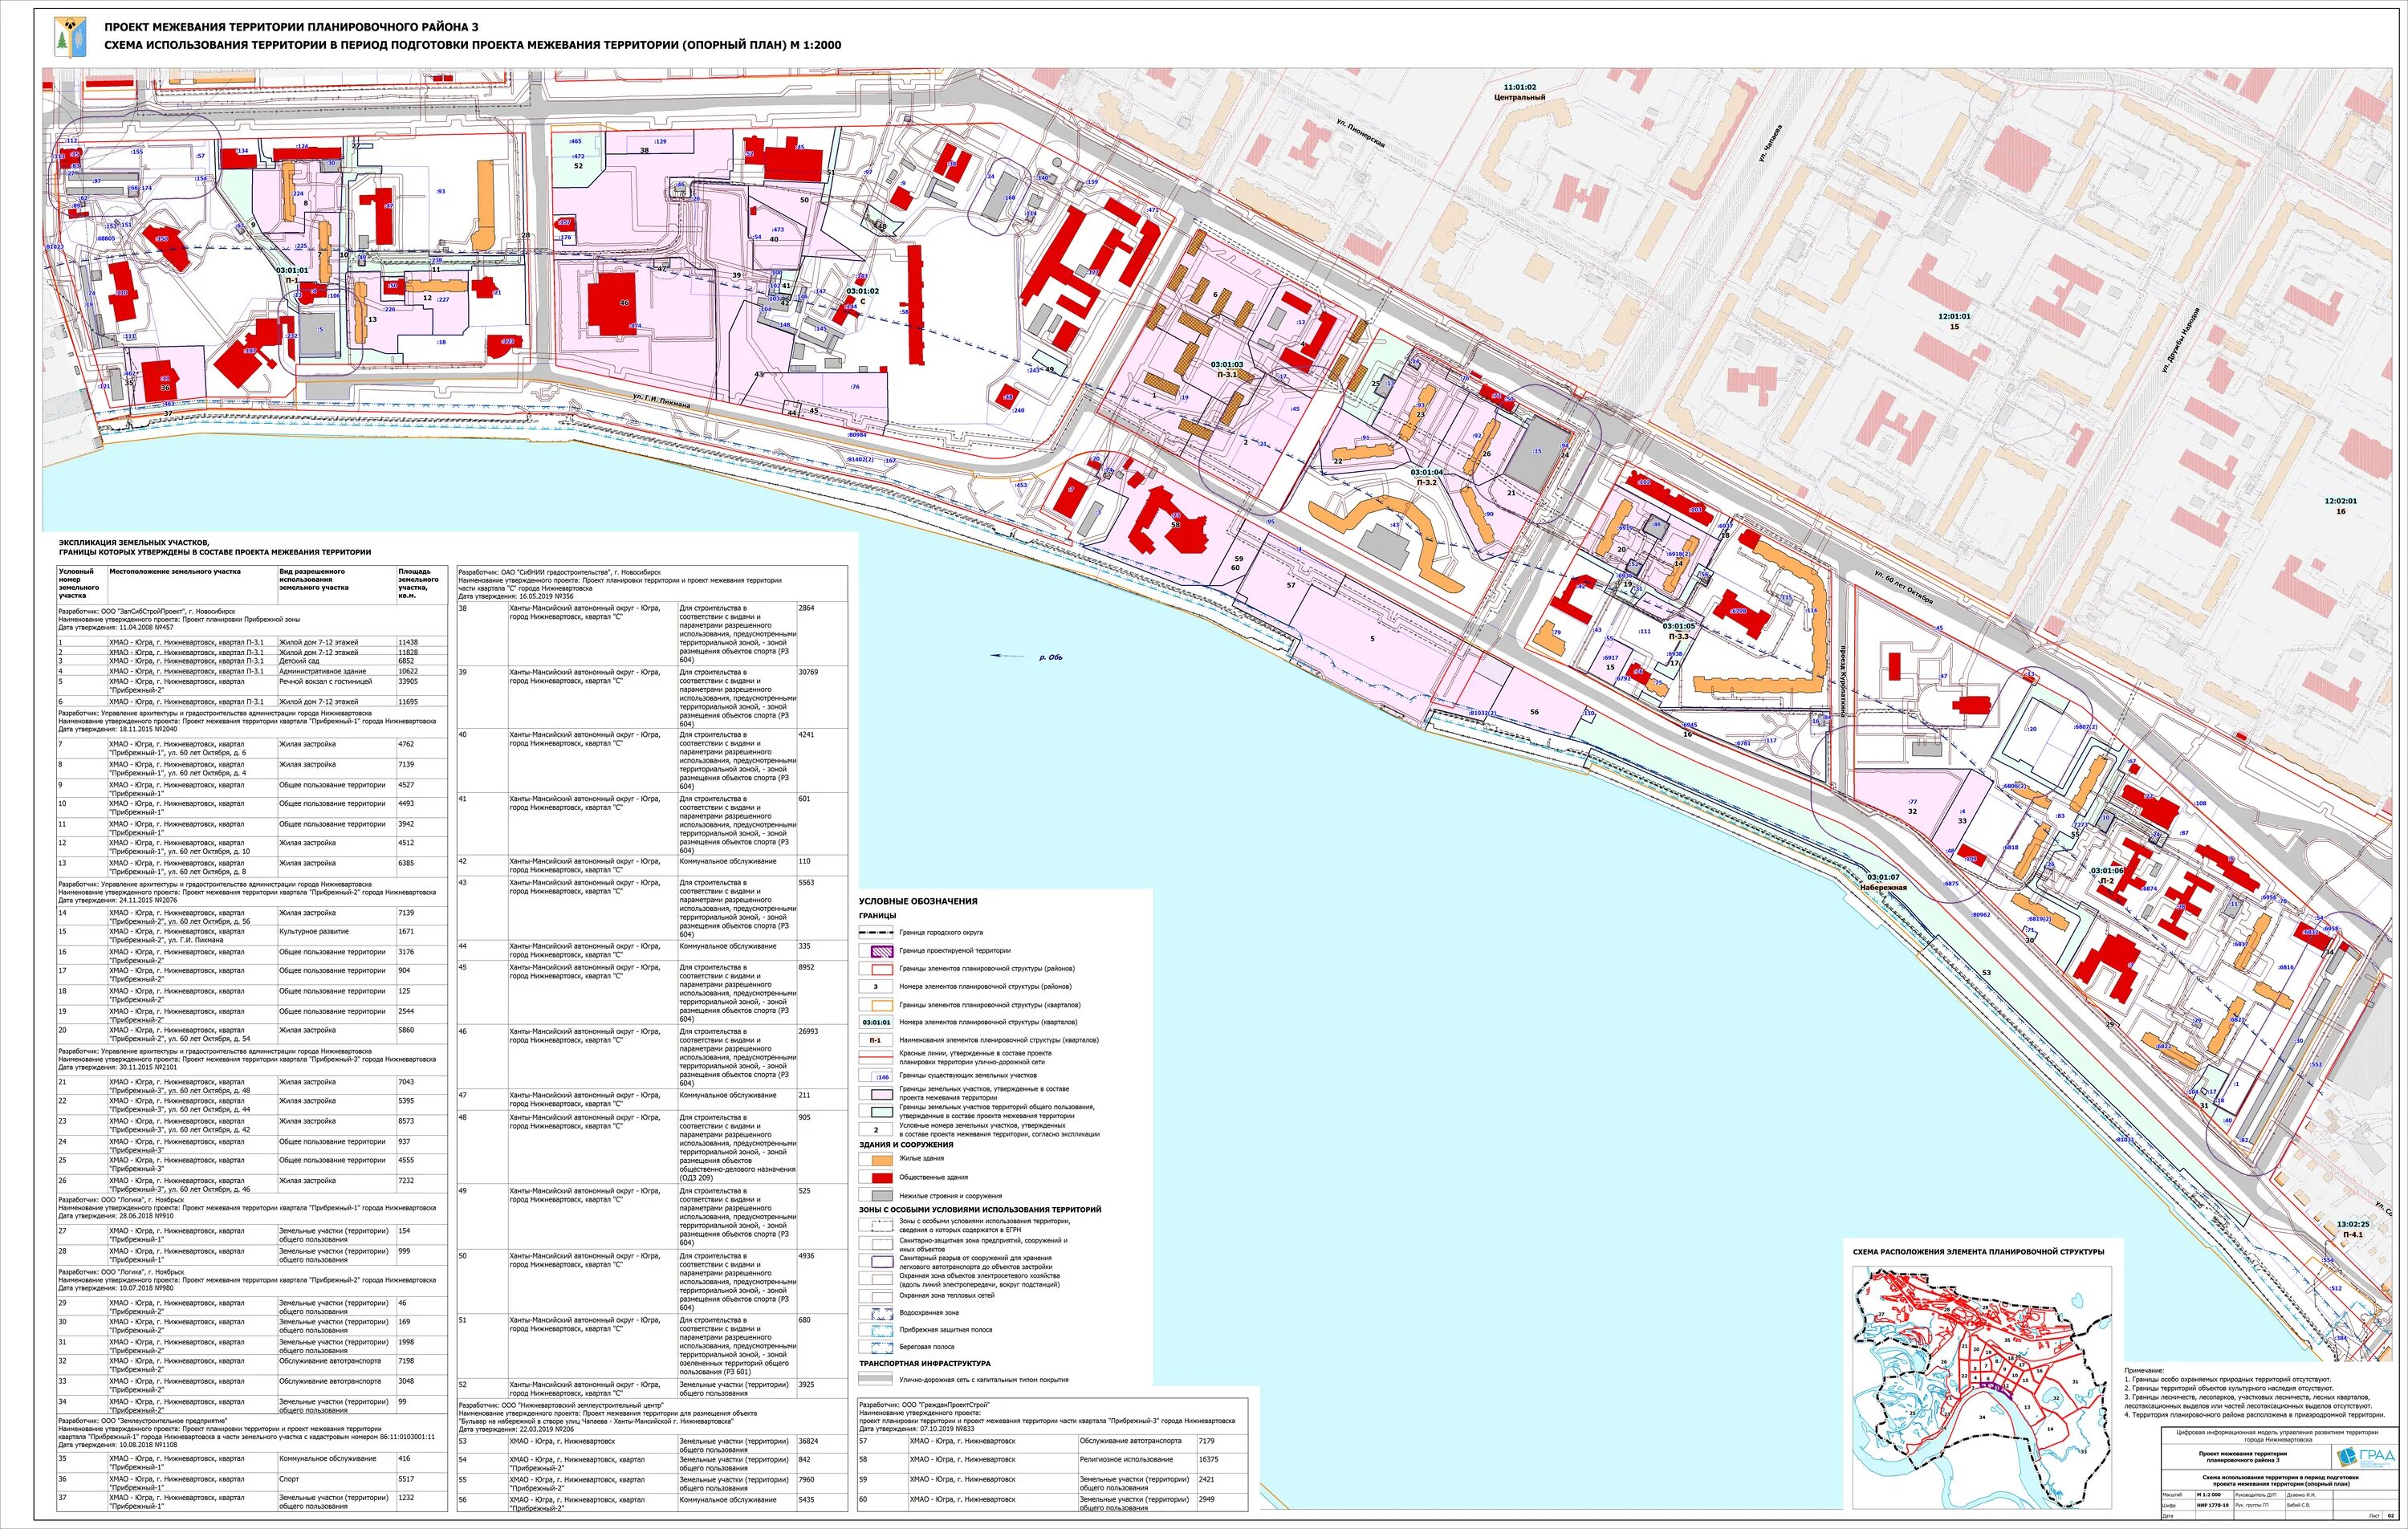Click the 'Примечание:' notes heading

pyautogui.click(x=2143, y=1371)
